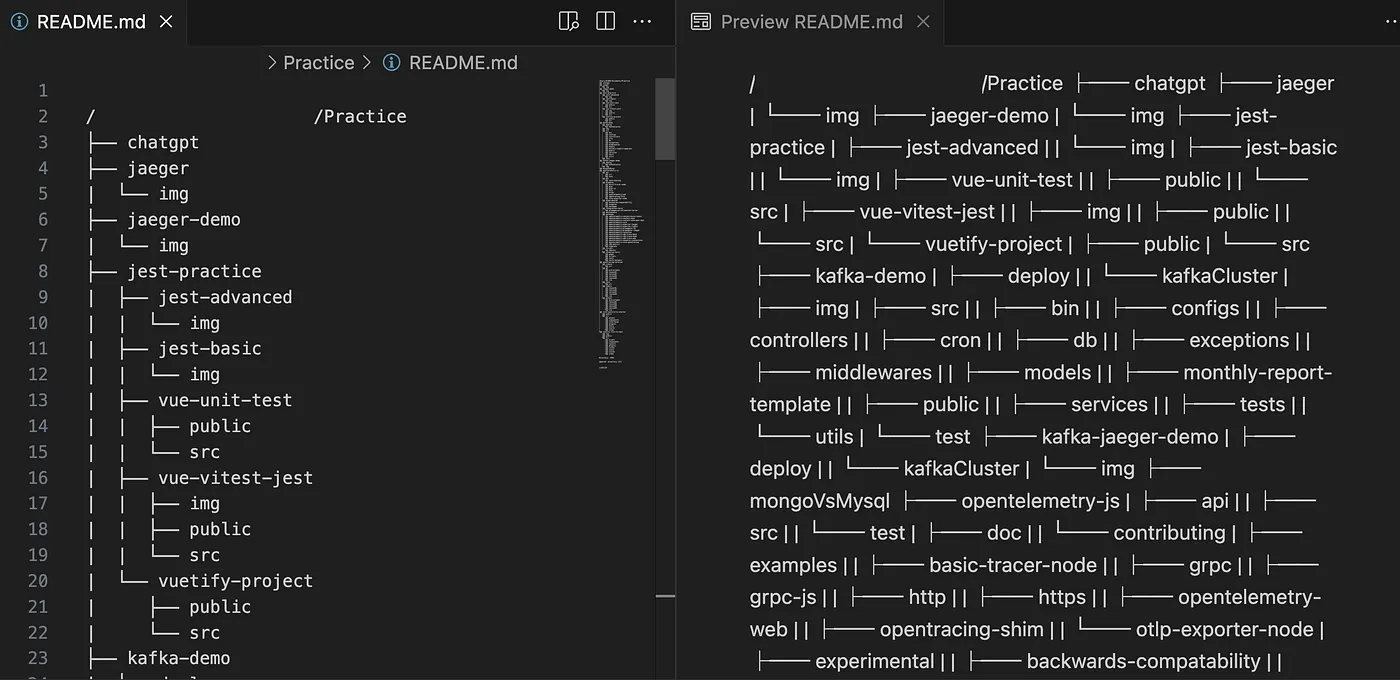
Task: Click mongoVsMysql in the preview pane
Action: pyautogui.click(x=819, y=500)
